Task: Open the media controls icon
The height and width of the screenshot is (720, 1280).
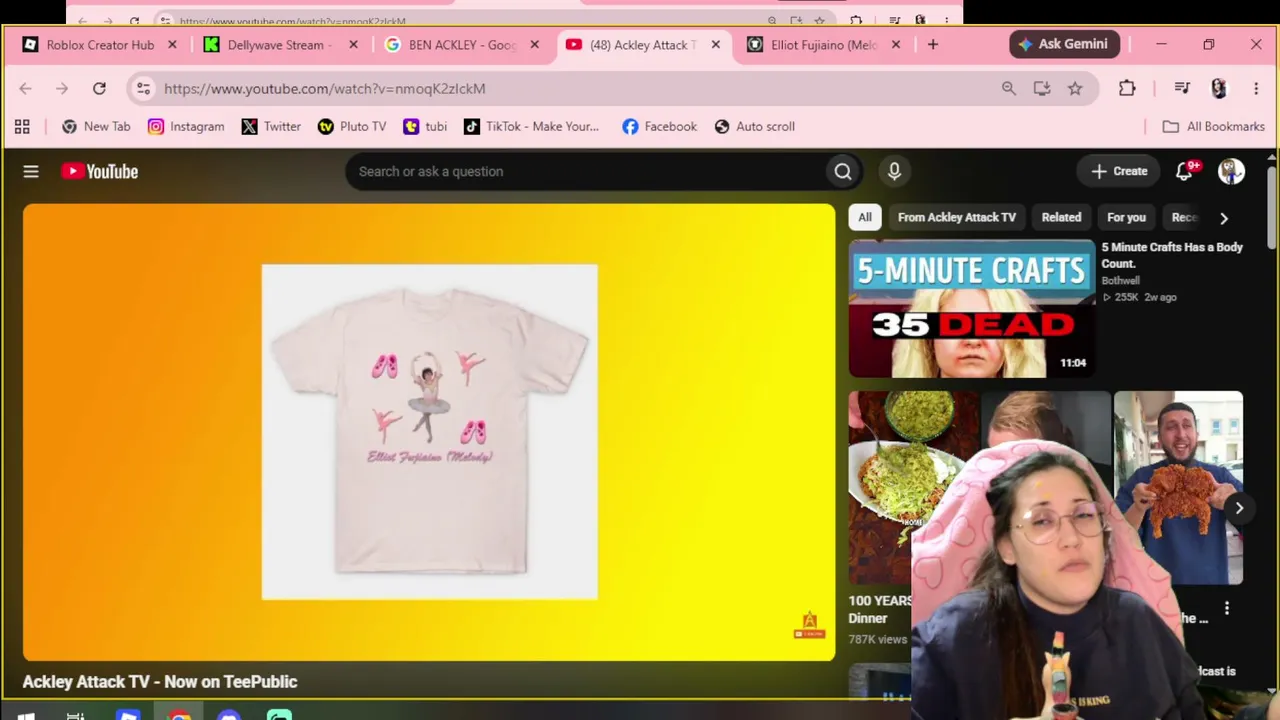Action: [1182, 89]
